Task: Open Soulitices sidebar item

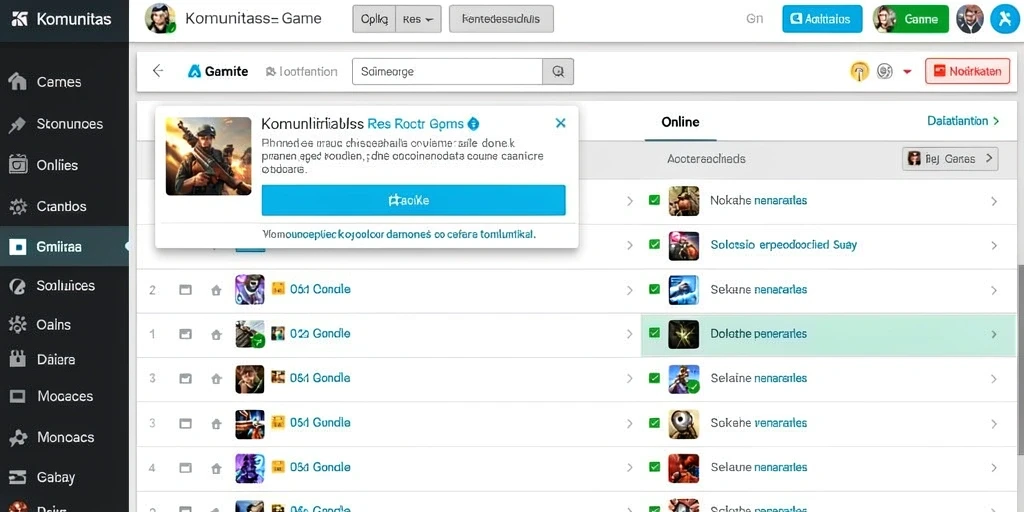Action: pyautogui.click(x=64, y=285)
